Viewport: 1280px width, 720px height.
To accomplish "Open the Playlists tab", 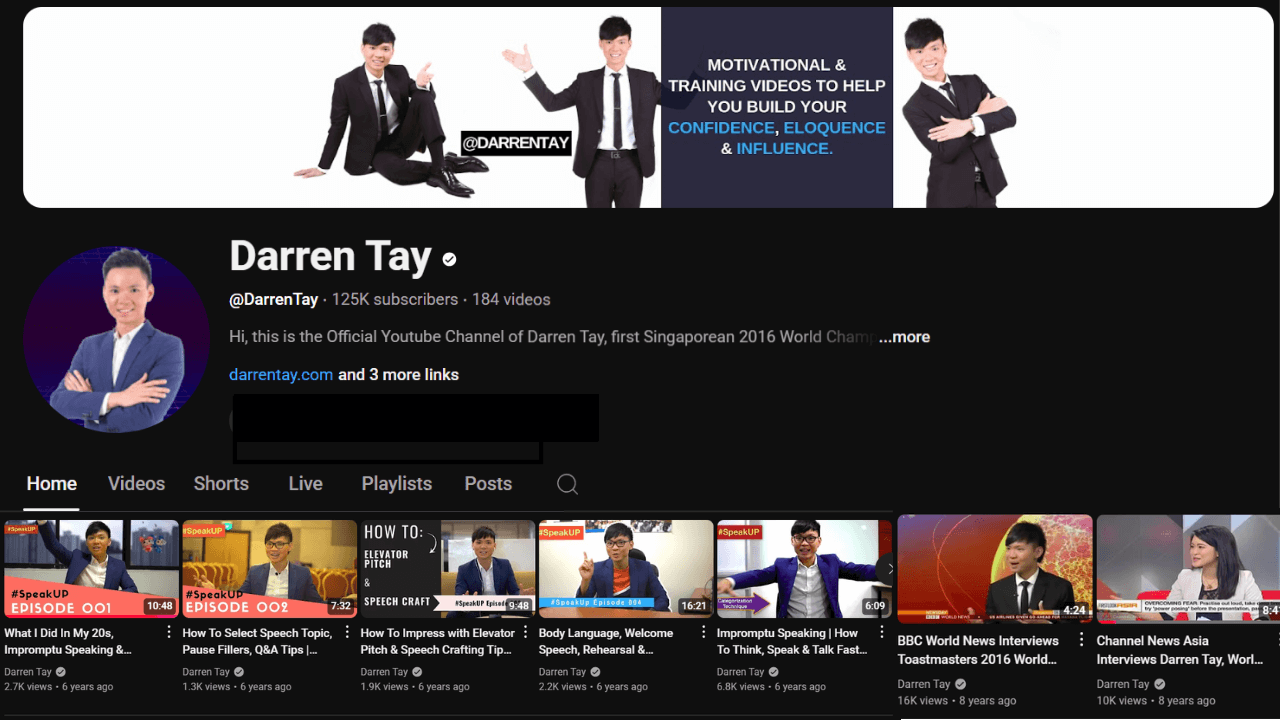I will click(396, 484).
